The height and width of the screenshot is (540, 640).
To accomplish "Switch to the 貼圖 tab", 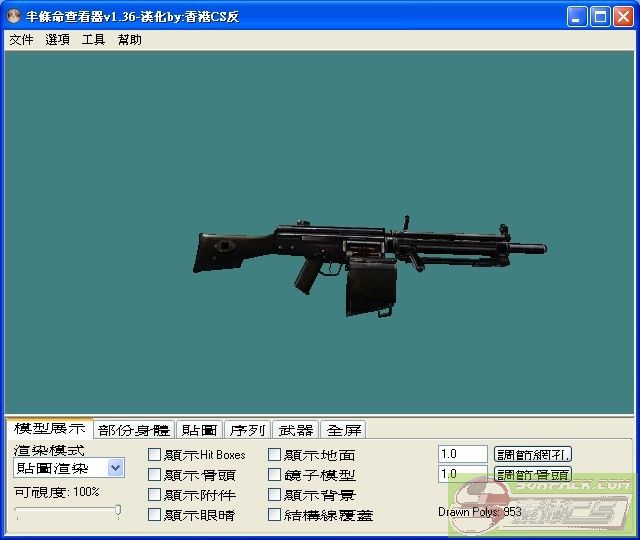I will click(199, 430).
